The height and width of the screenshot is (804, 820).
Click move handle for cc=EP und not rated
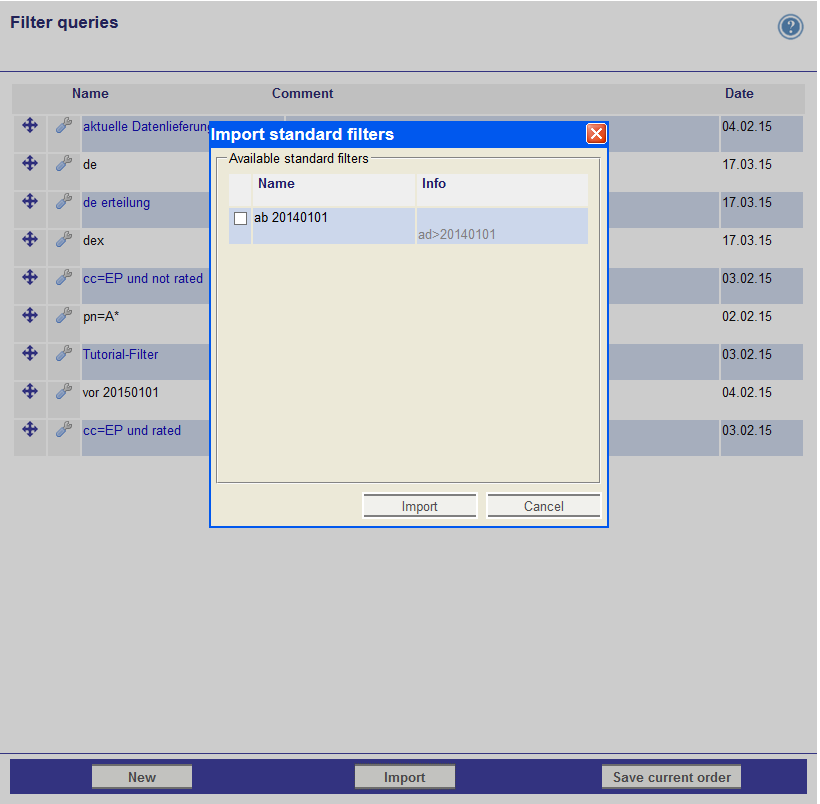pos(30,277)
